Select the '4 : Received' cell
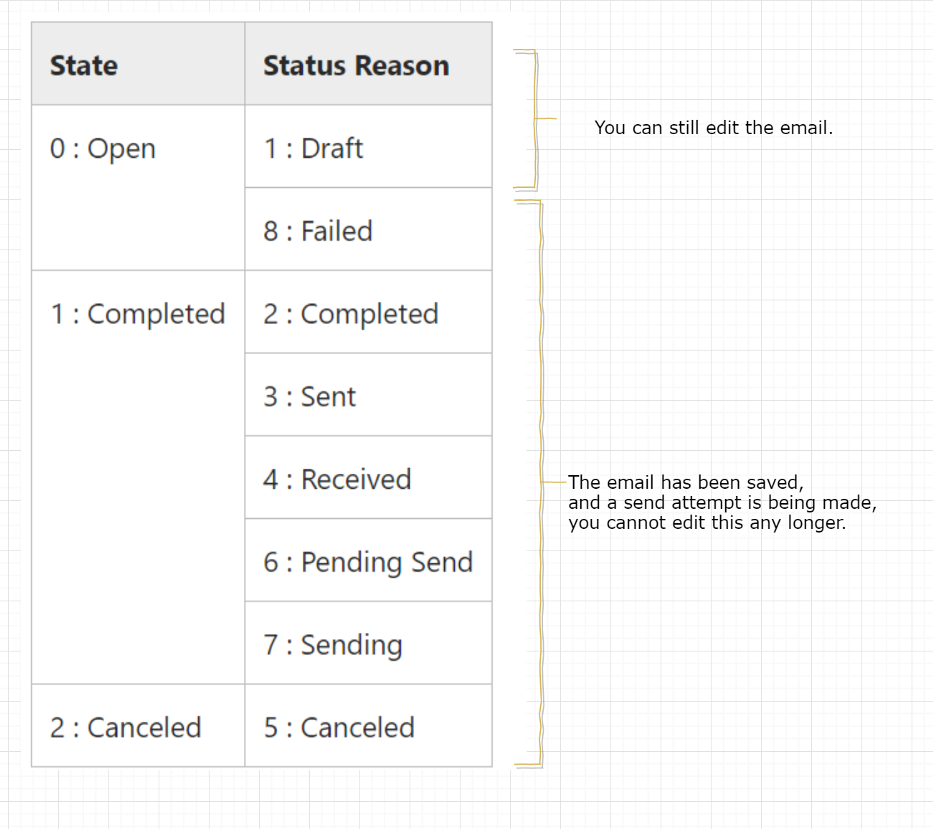933x829 pixels. [368, 477]
